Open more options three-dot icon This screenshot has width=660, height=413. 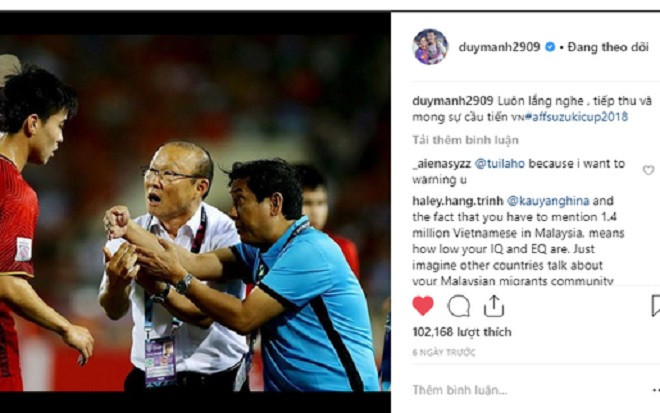pyautogui.click(x=656, y=390)
